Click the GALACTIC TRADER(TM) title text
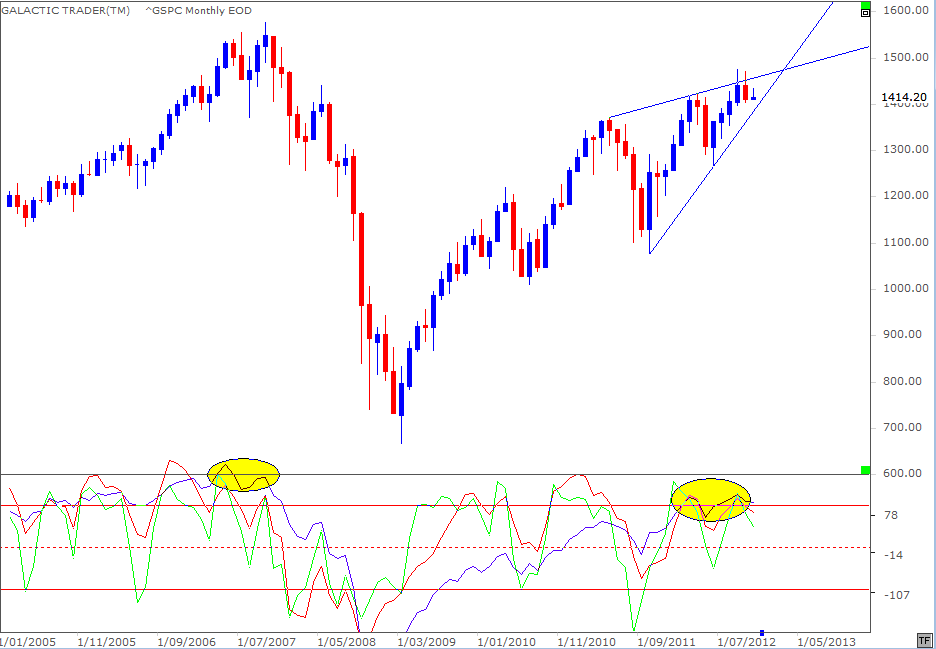The image size is (936, 649). coord(66,10)
